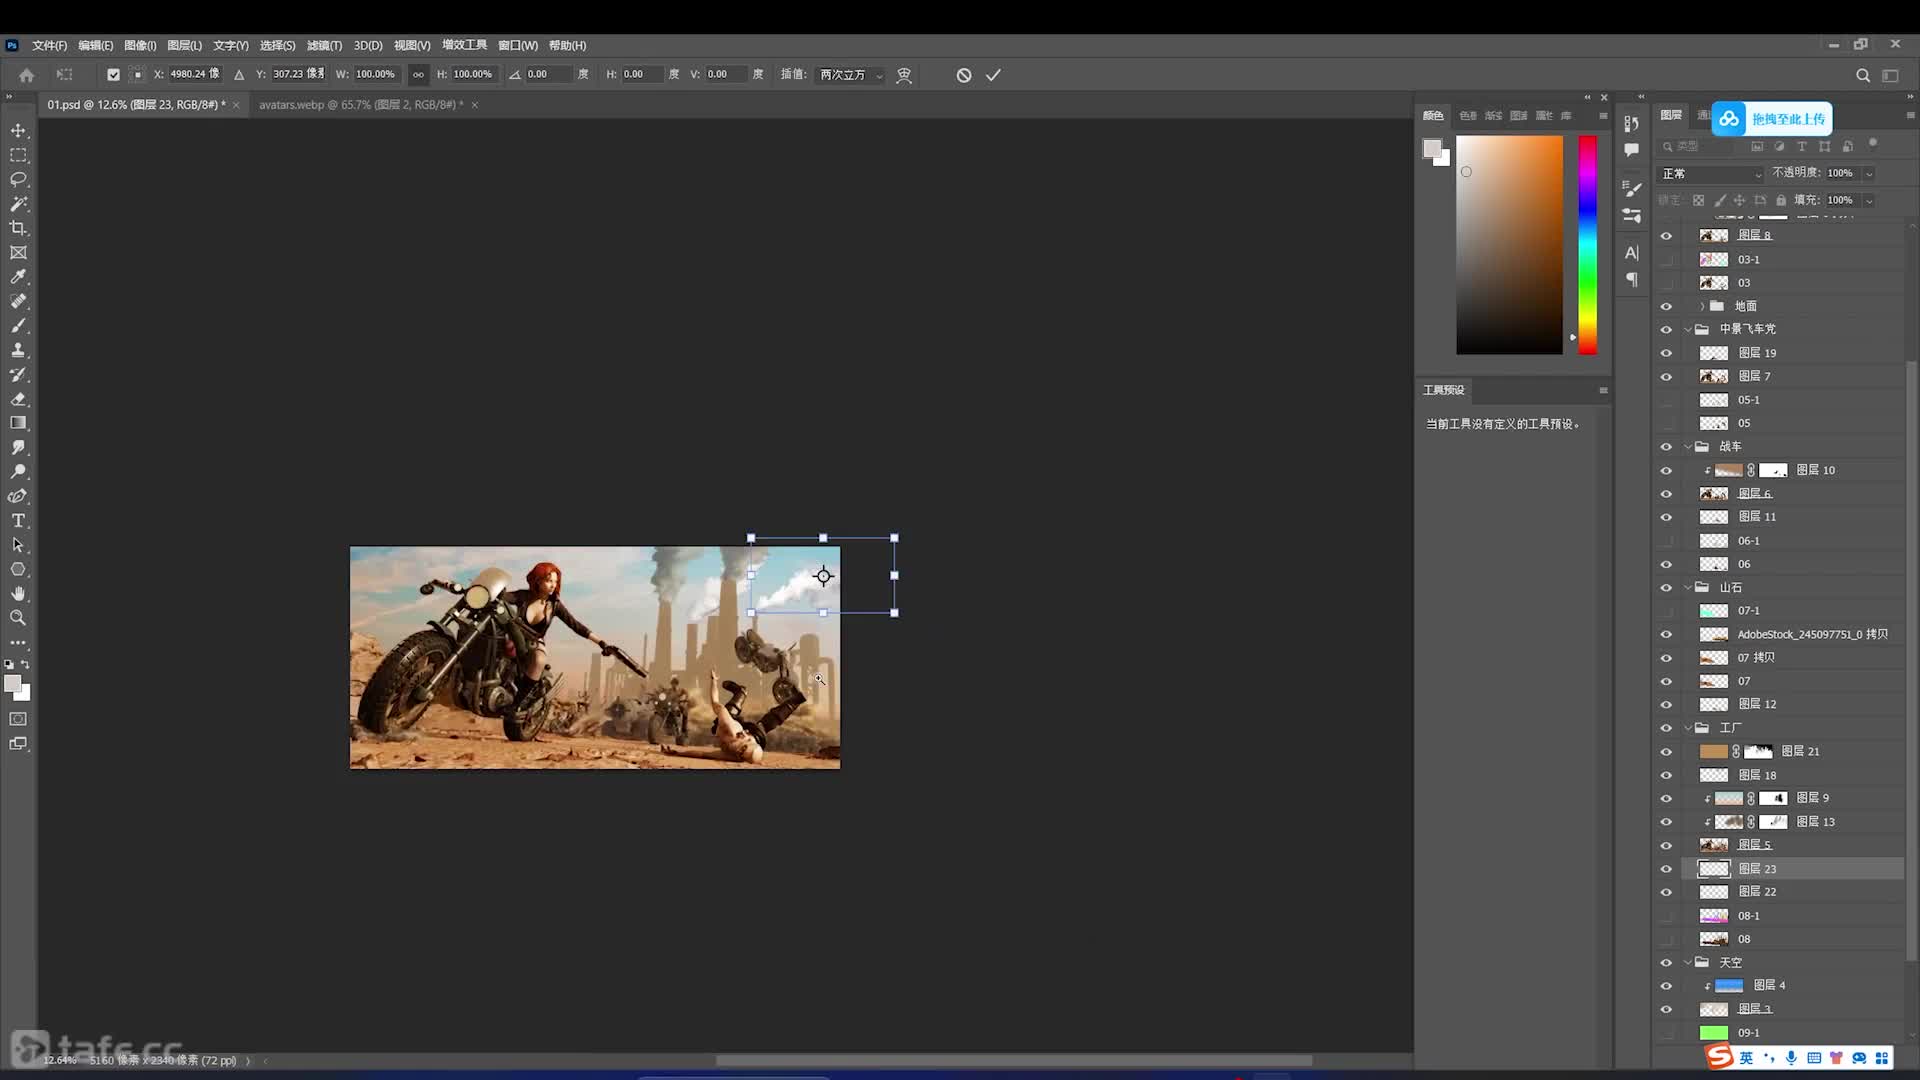Cancel the transform with the circle-slash icon
The width and height of the screenshot is (1920, 1080).
[x=964, y=75]
